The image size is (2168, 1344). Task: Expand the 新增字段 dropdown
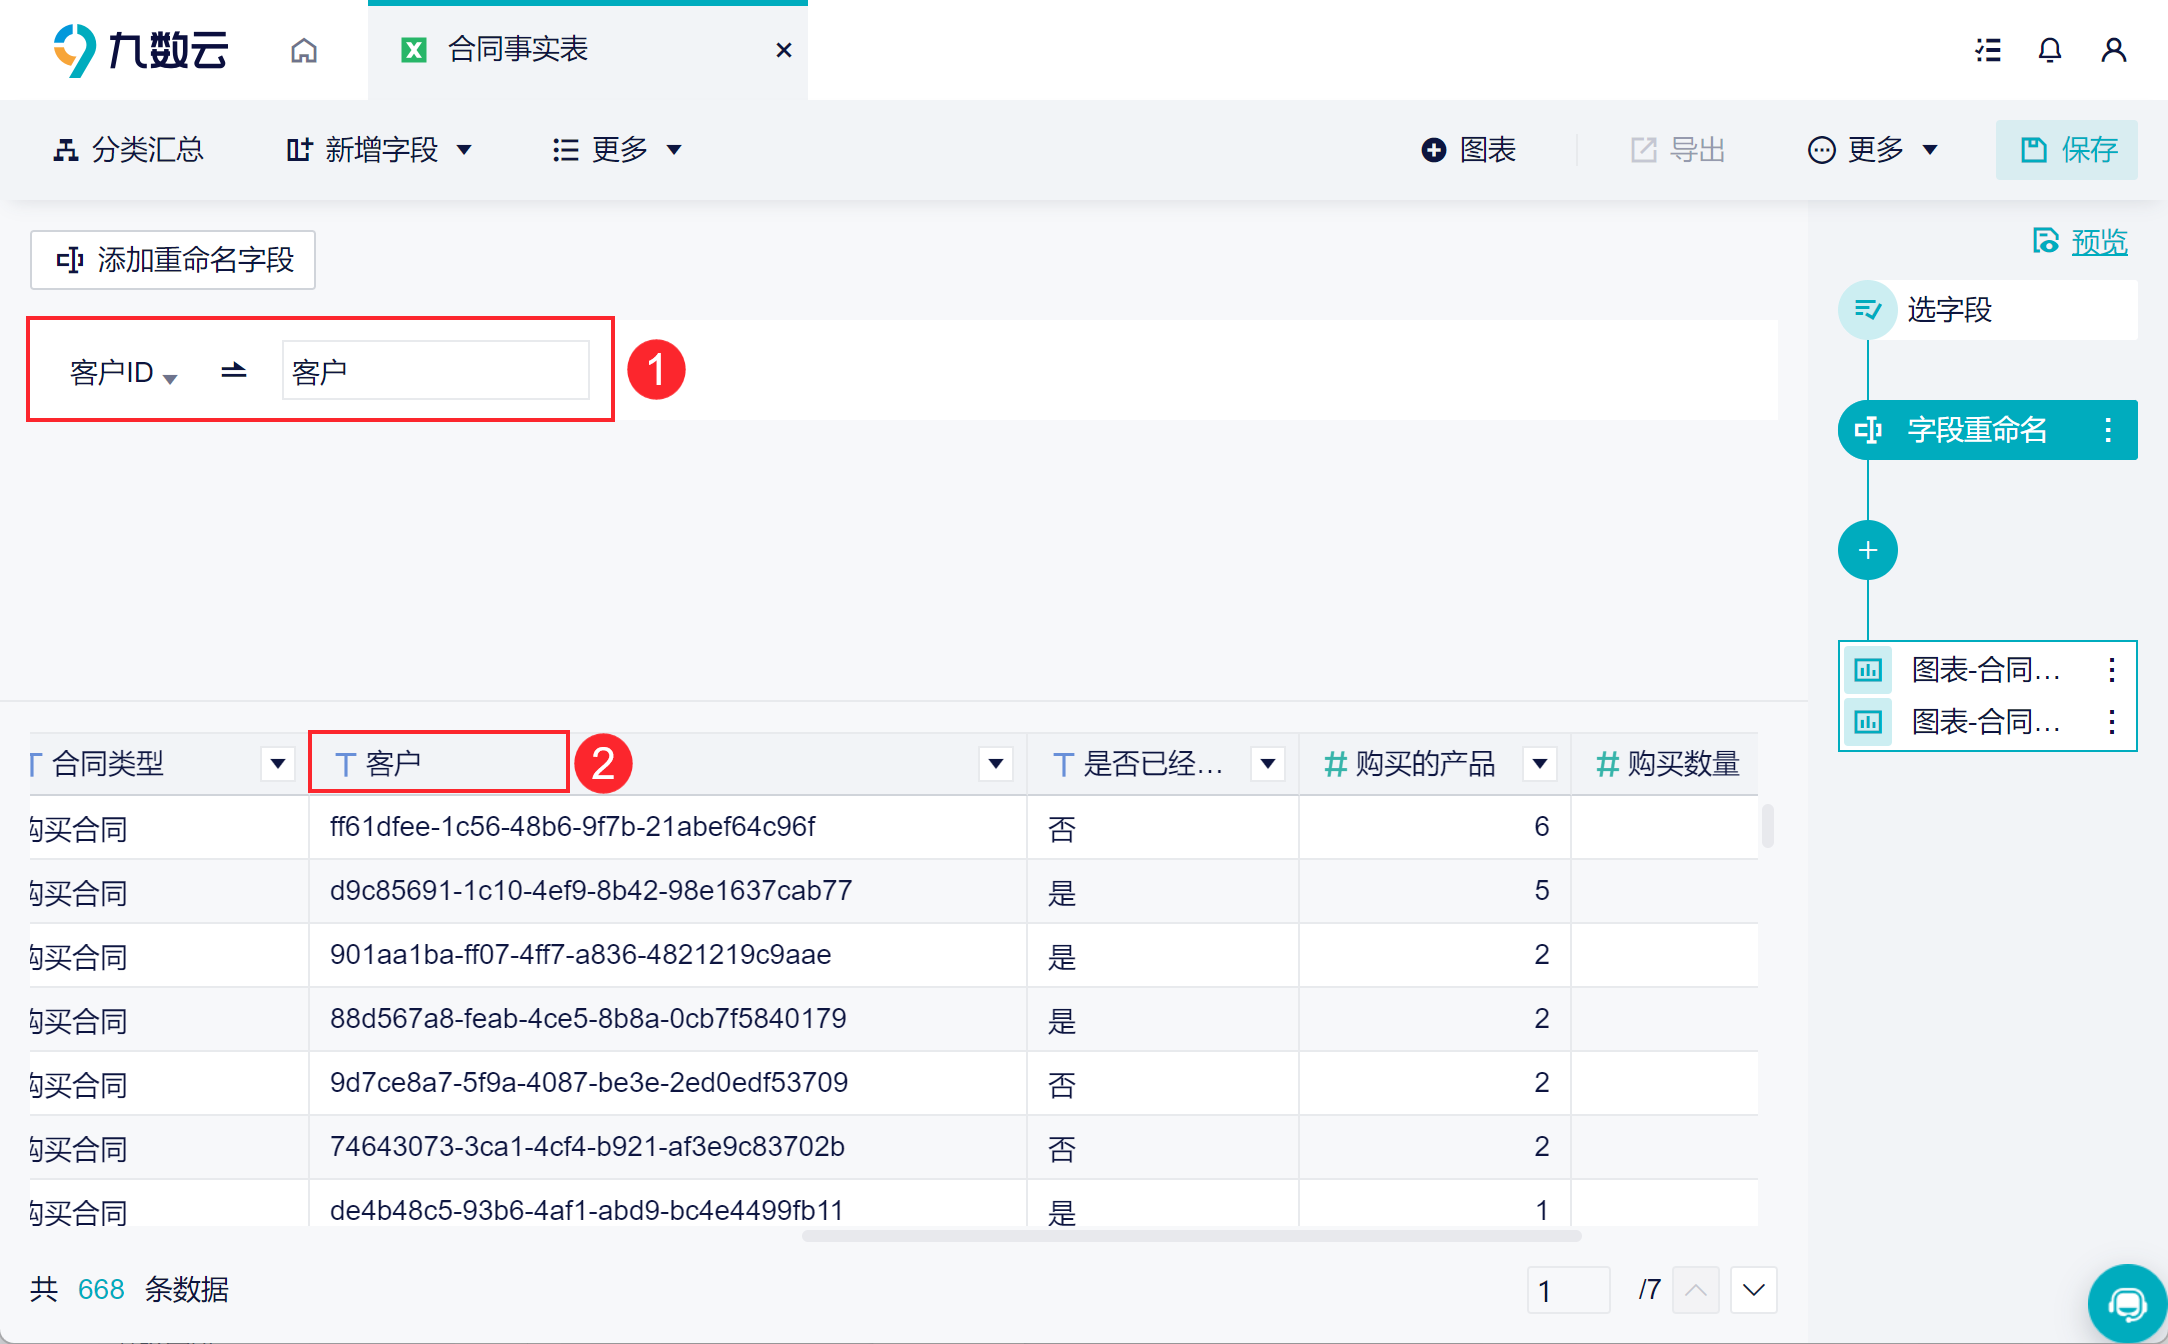[x=380, y=150]
